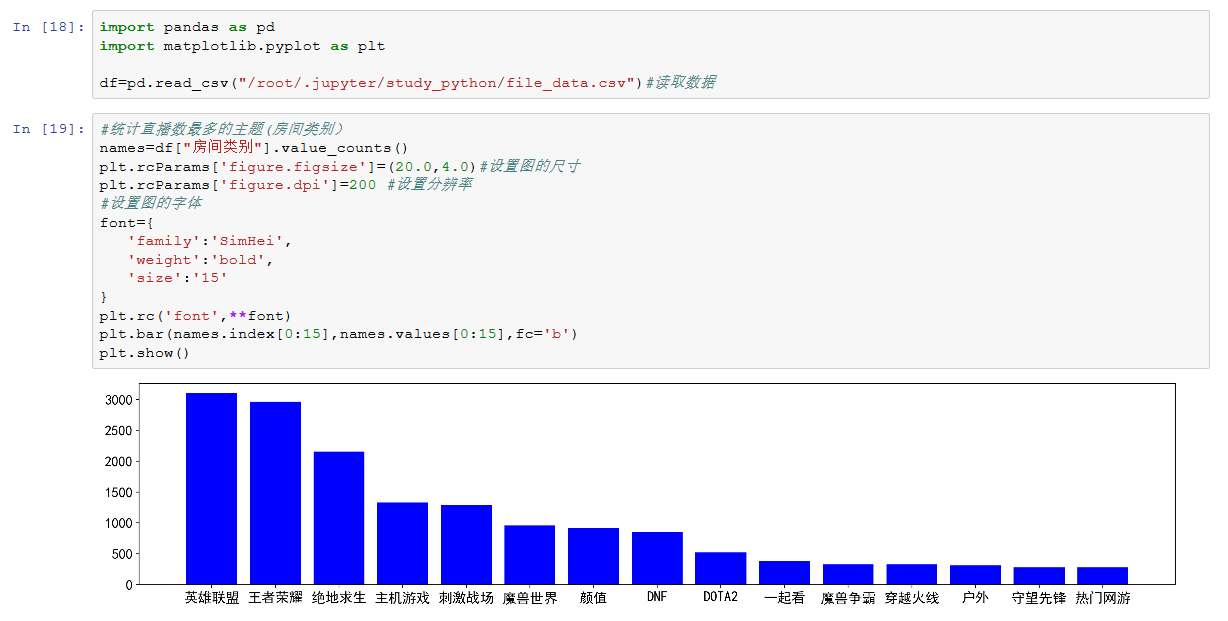Click the 'import matplotlib.pyplot as plt' line
This screenshot has height=621, width=1228.
click(242, 46)
